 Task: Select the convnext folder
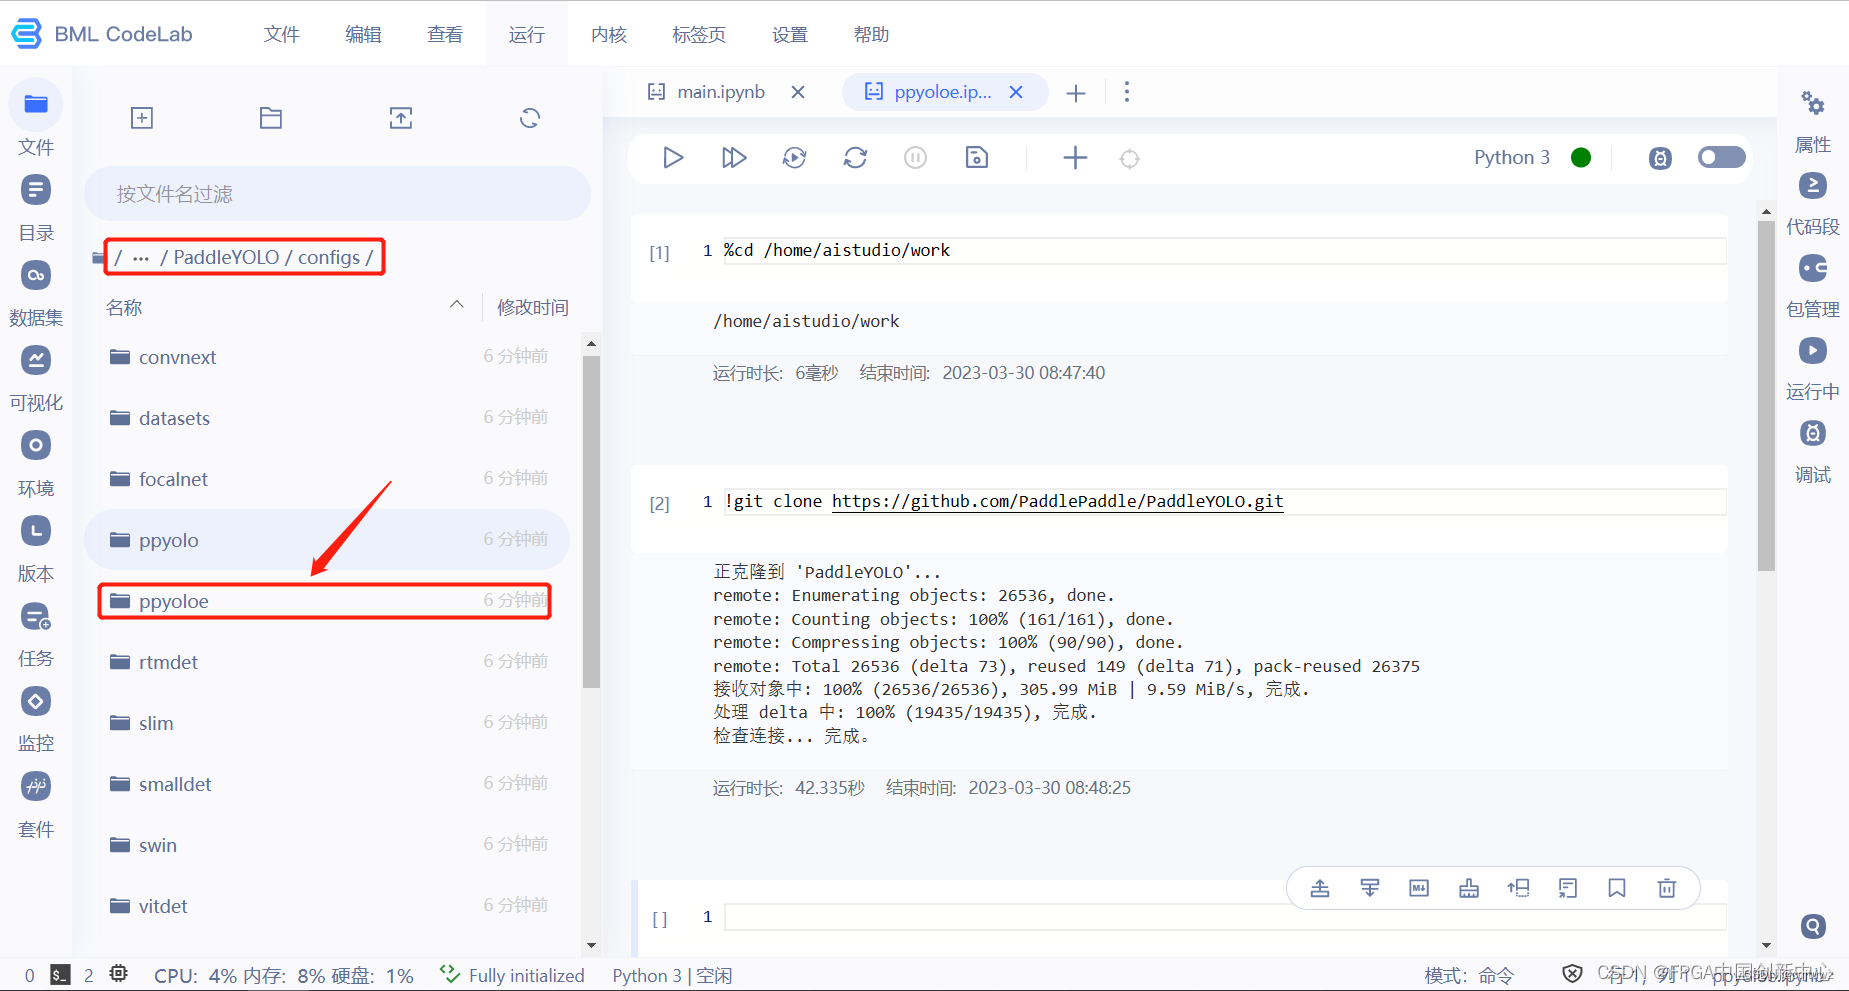click(x=328, y=357)
